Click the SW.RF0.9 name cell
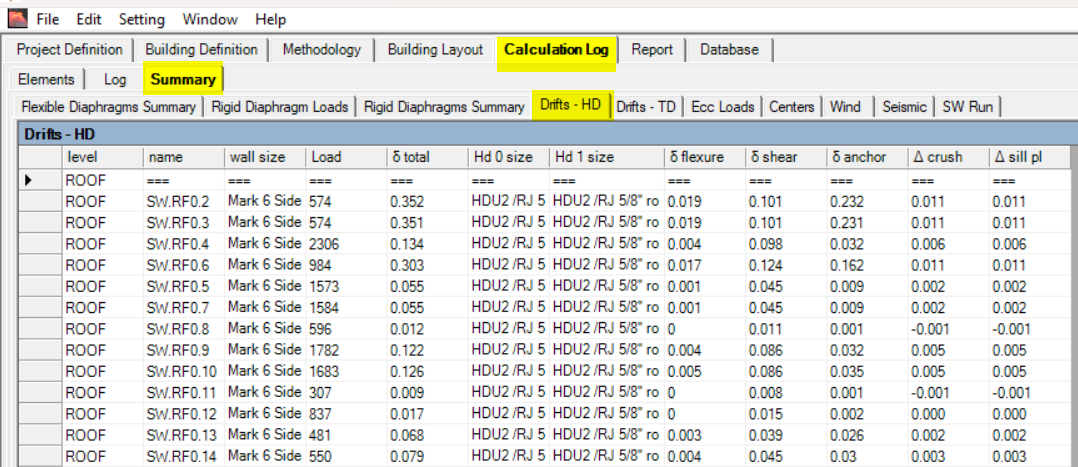1078x467 pixels. click(184, 351)
